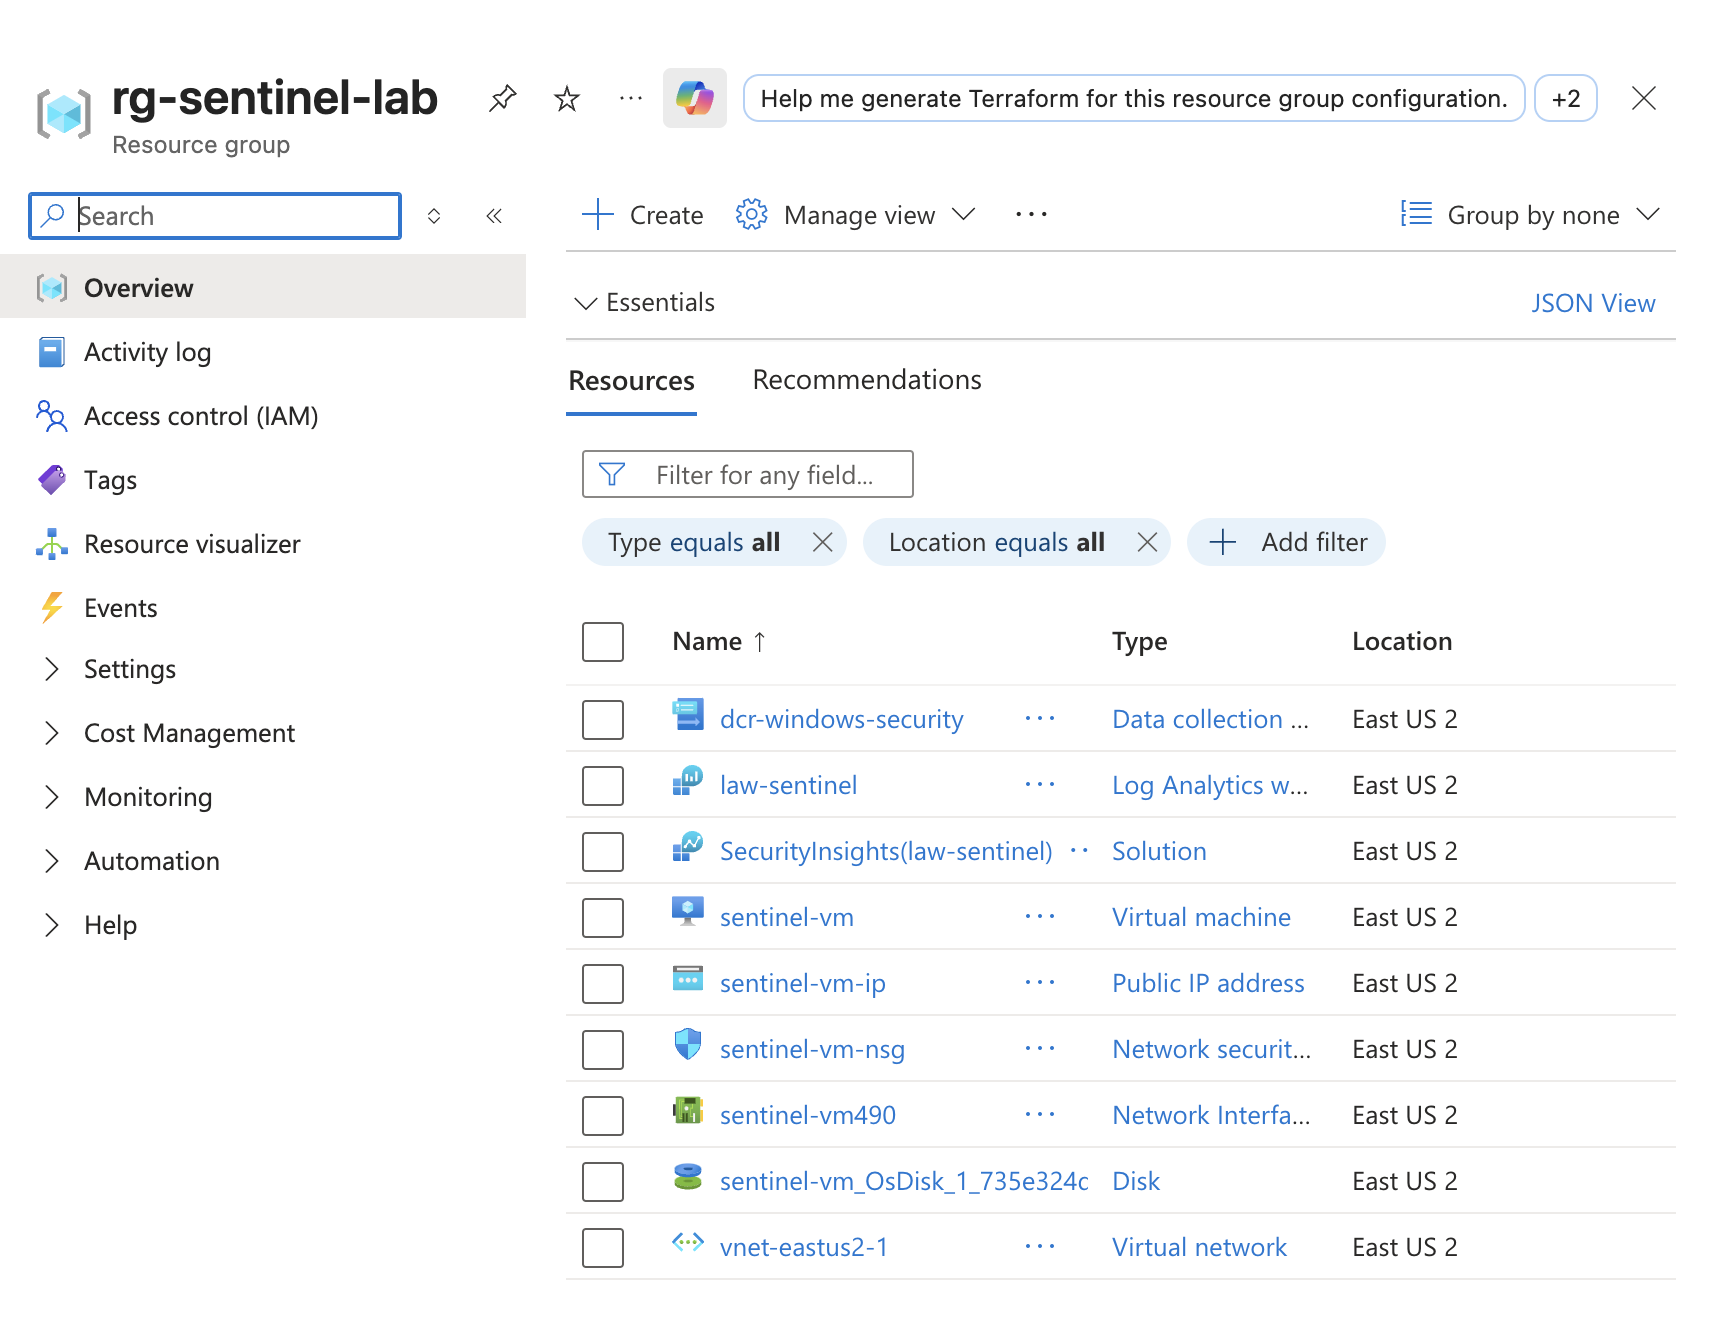Check the sentinel-vm490 row checkbox

pyautogui.click(x=603, y=1116)
